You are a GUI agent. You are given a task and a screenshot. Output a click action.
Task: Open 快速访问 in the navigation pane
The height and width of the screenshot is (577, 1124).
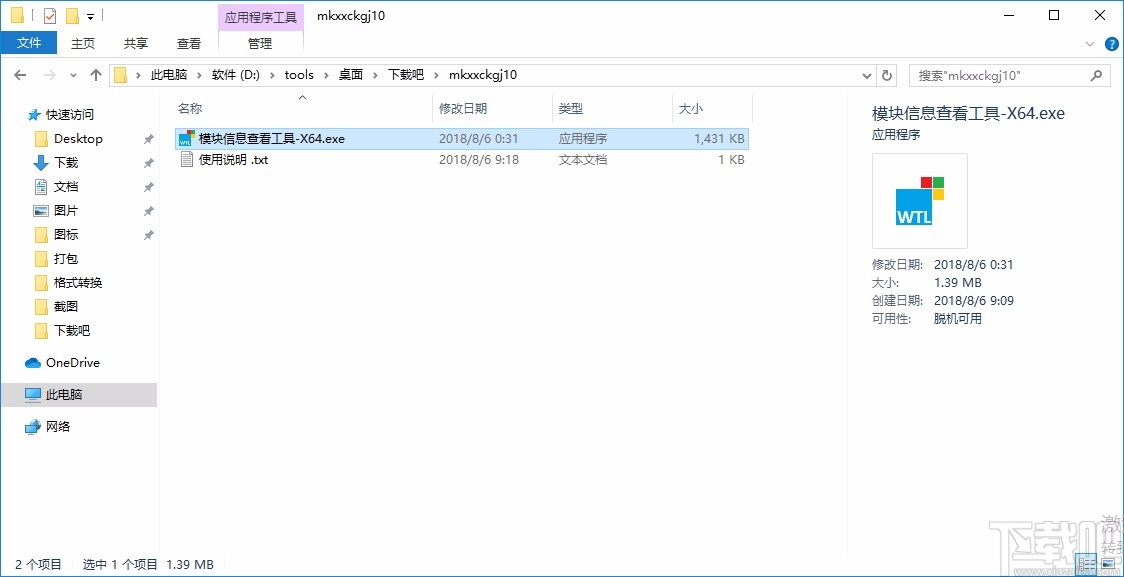(70, 115)
